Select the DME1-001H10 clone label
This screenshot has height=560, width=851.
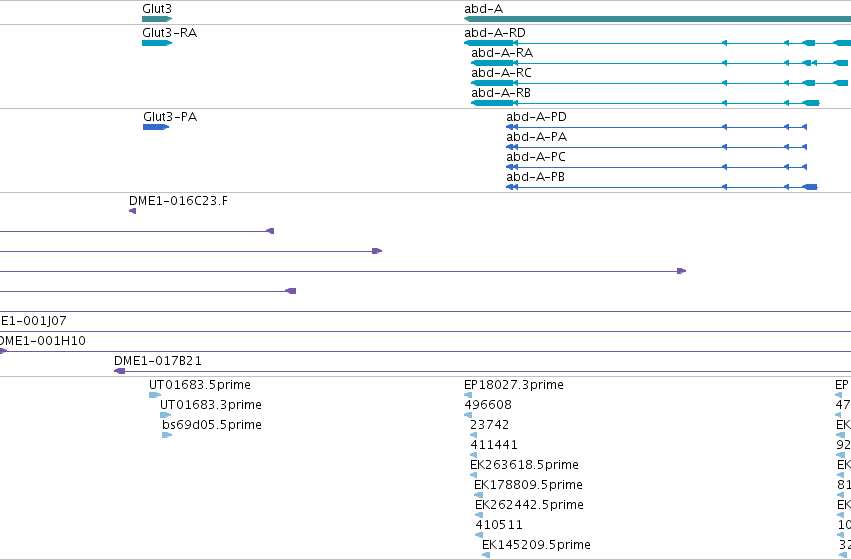(x=42, y=341)
